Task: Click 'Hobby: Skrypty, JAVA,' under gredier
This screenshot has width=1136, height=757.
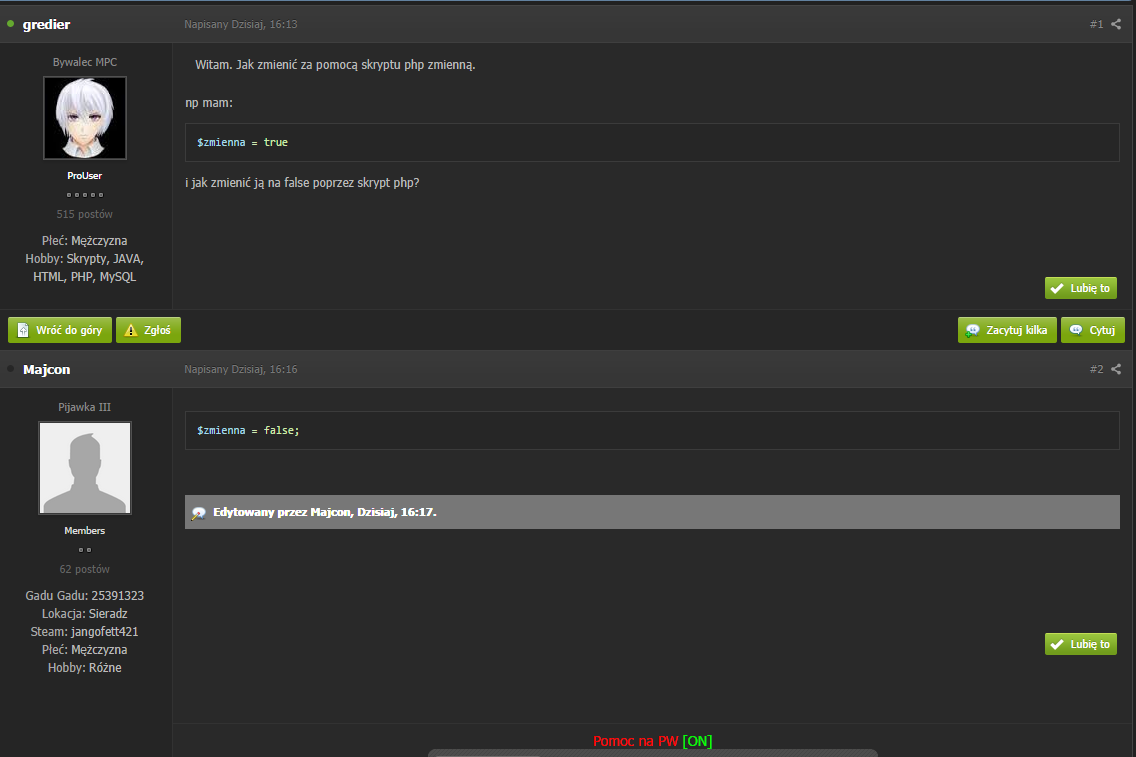Action: [x=85, y=259]
